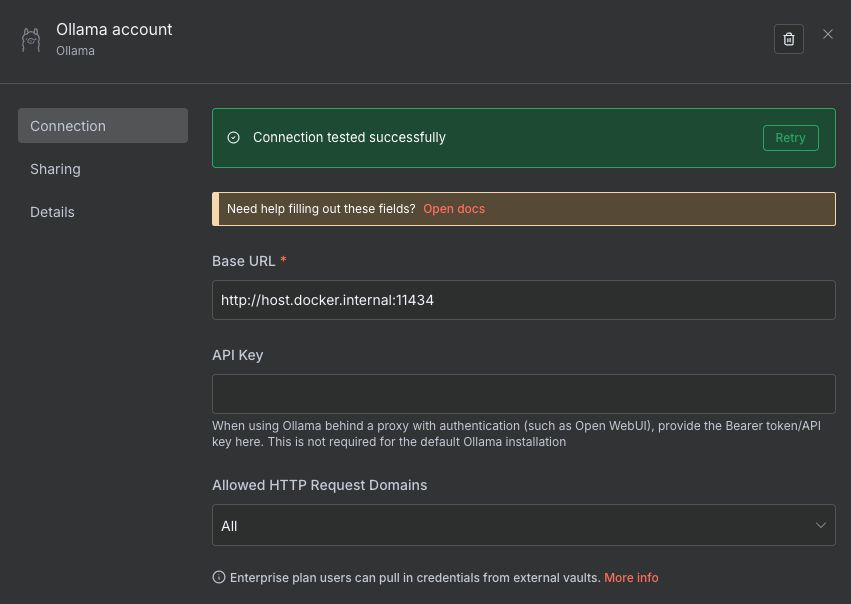Click into the Base URL field
The image size is (851, 604).
pos(522,300)
